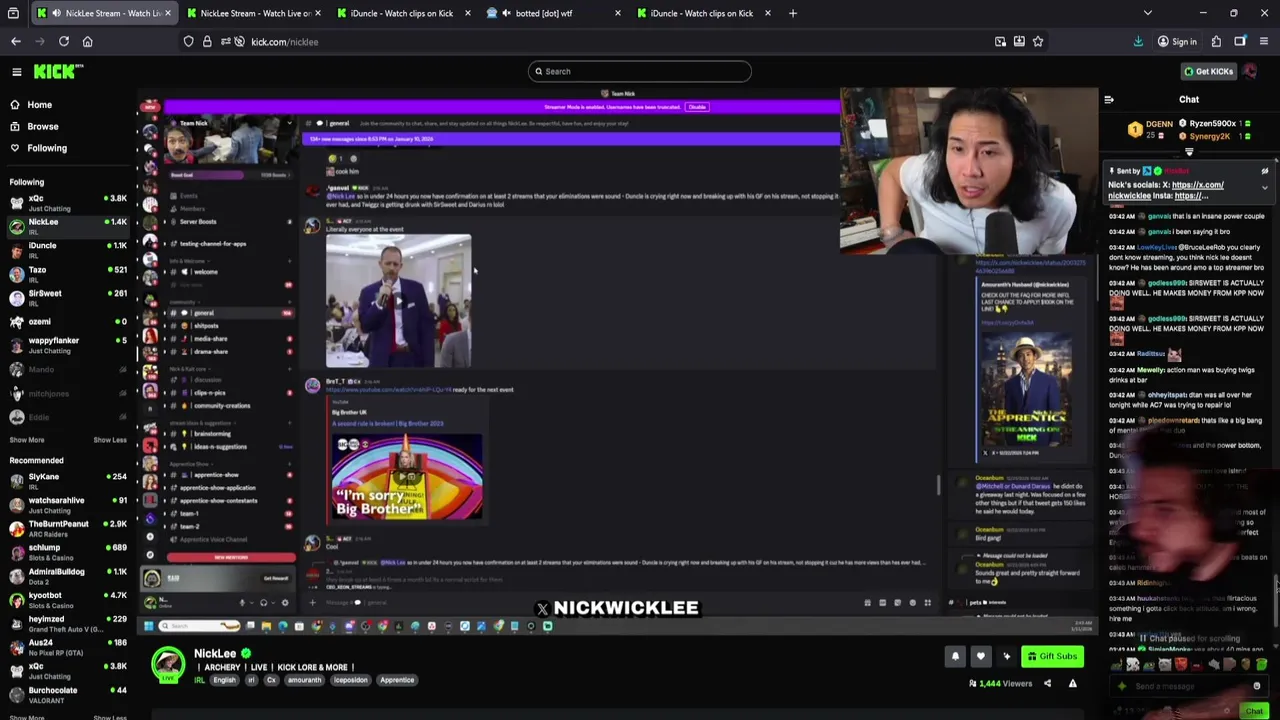Open the picture-in-picture icon in address bar
The width and height of the screenshot is (1280, 720).
point(1000,42)
